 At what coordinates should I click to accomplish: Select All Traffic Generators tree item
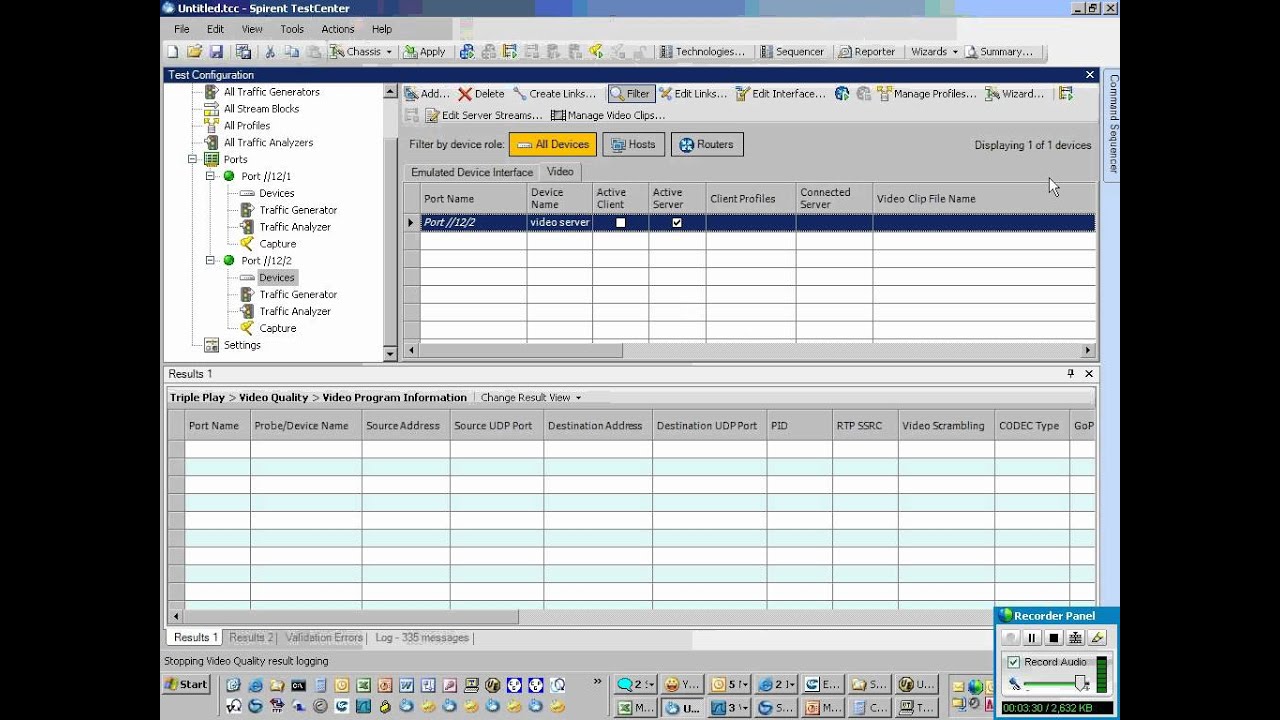tap(271, 92)
